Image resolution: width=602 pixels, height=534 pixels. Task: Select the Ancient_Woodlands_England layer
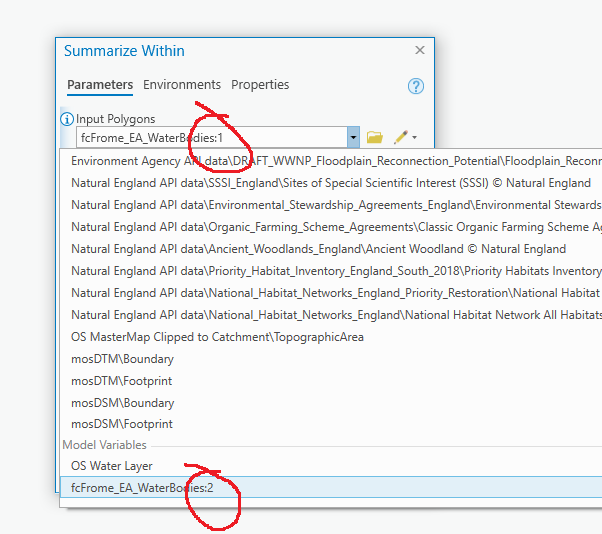[x=331, y=249]
